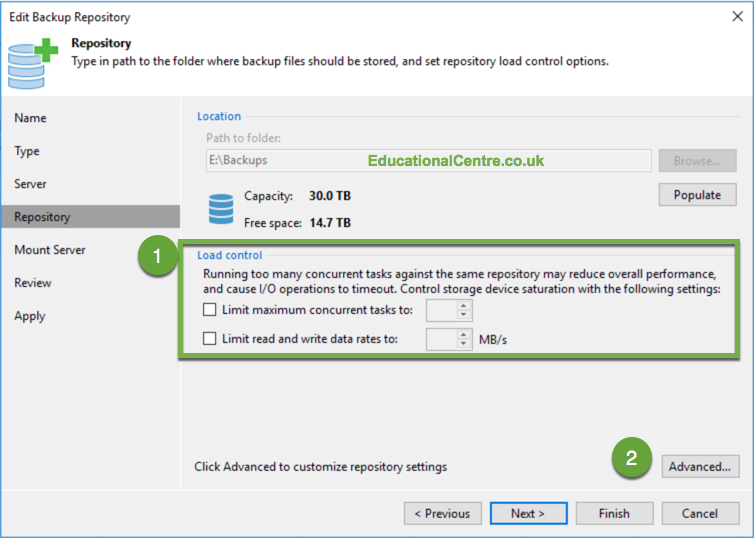
Task: Open the Type step in sidebar
Action: click(x=27, y=151)
